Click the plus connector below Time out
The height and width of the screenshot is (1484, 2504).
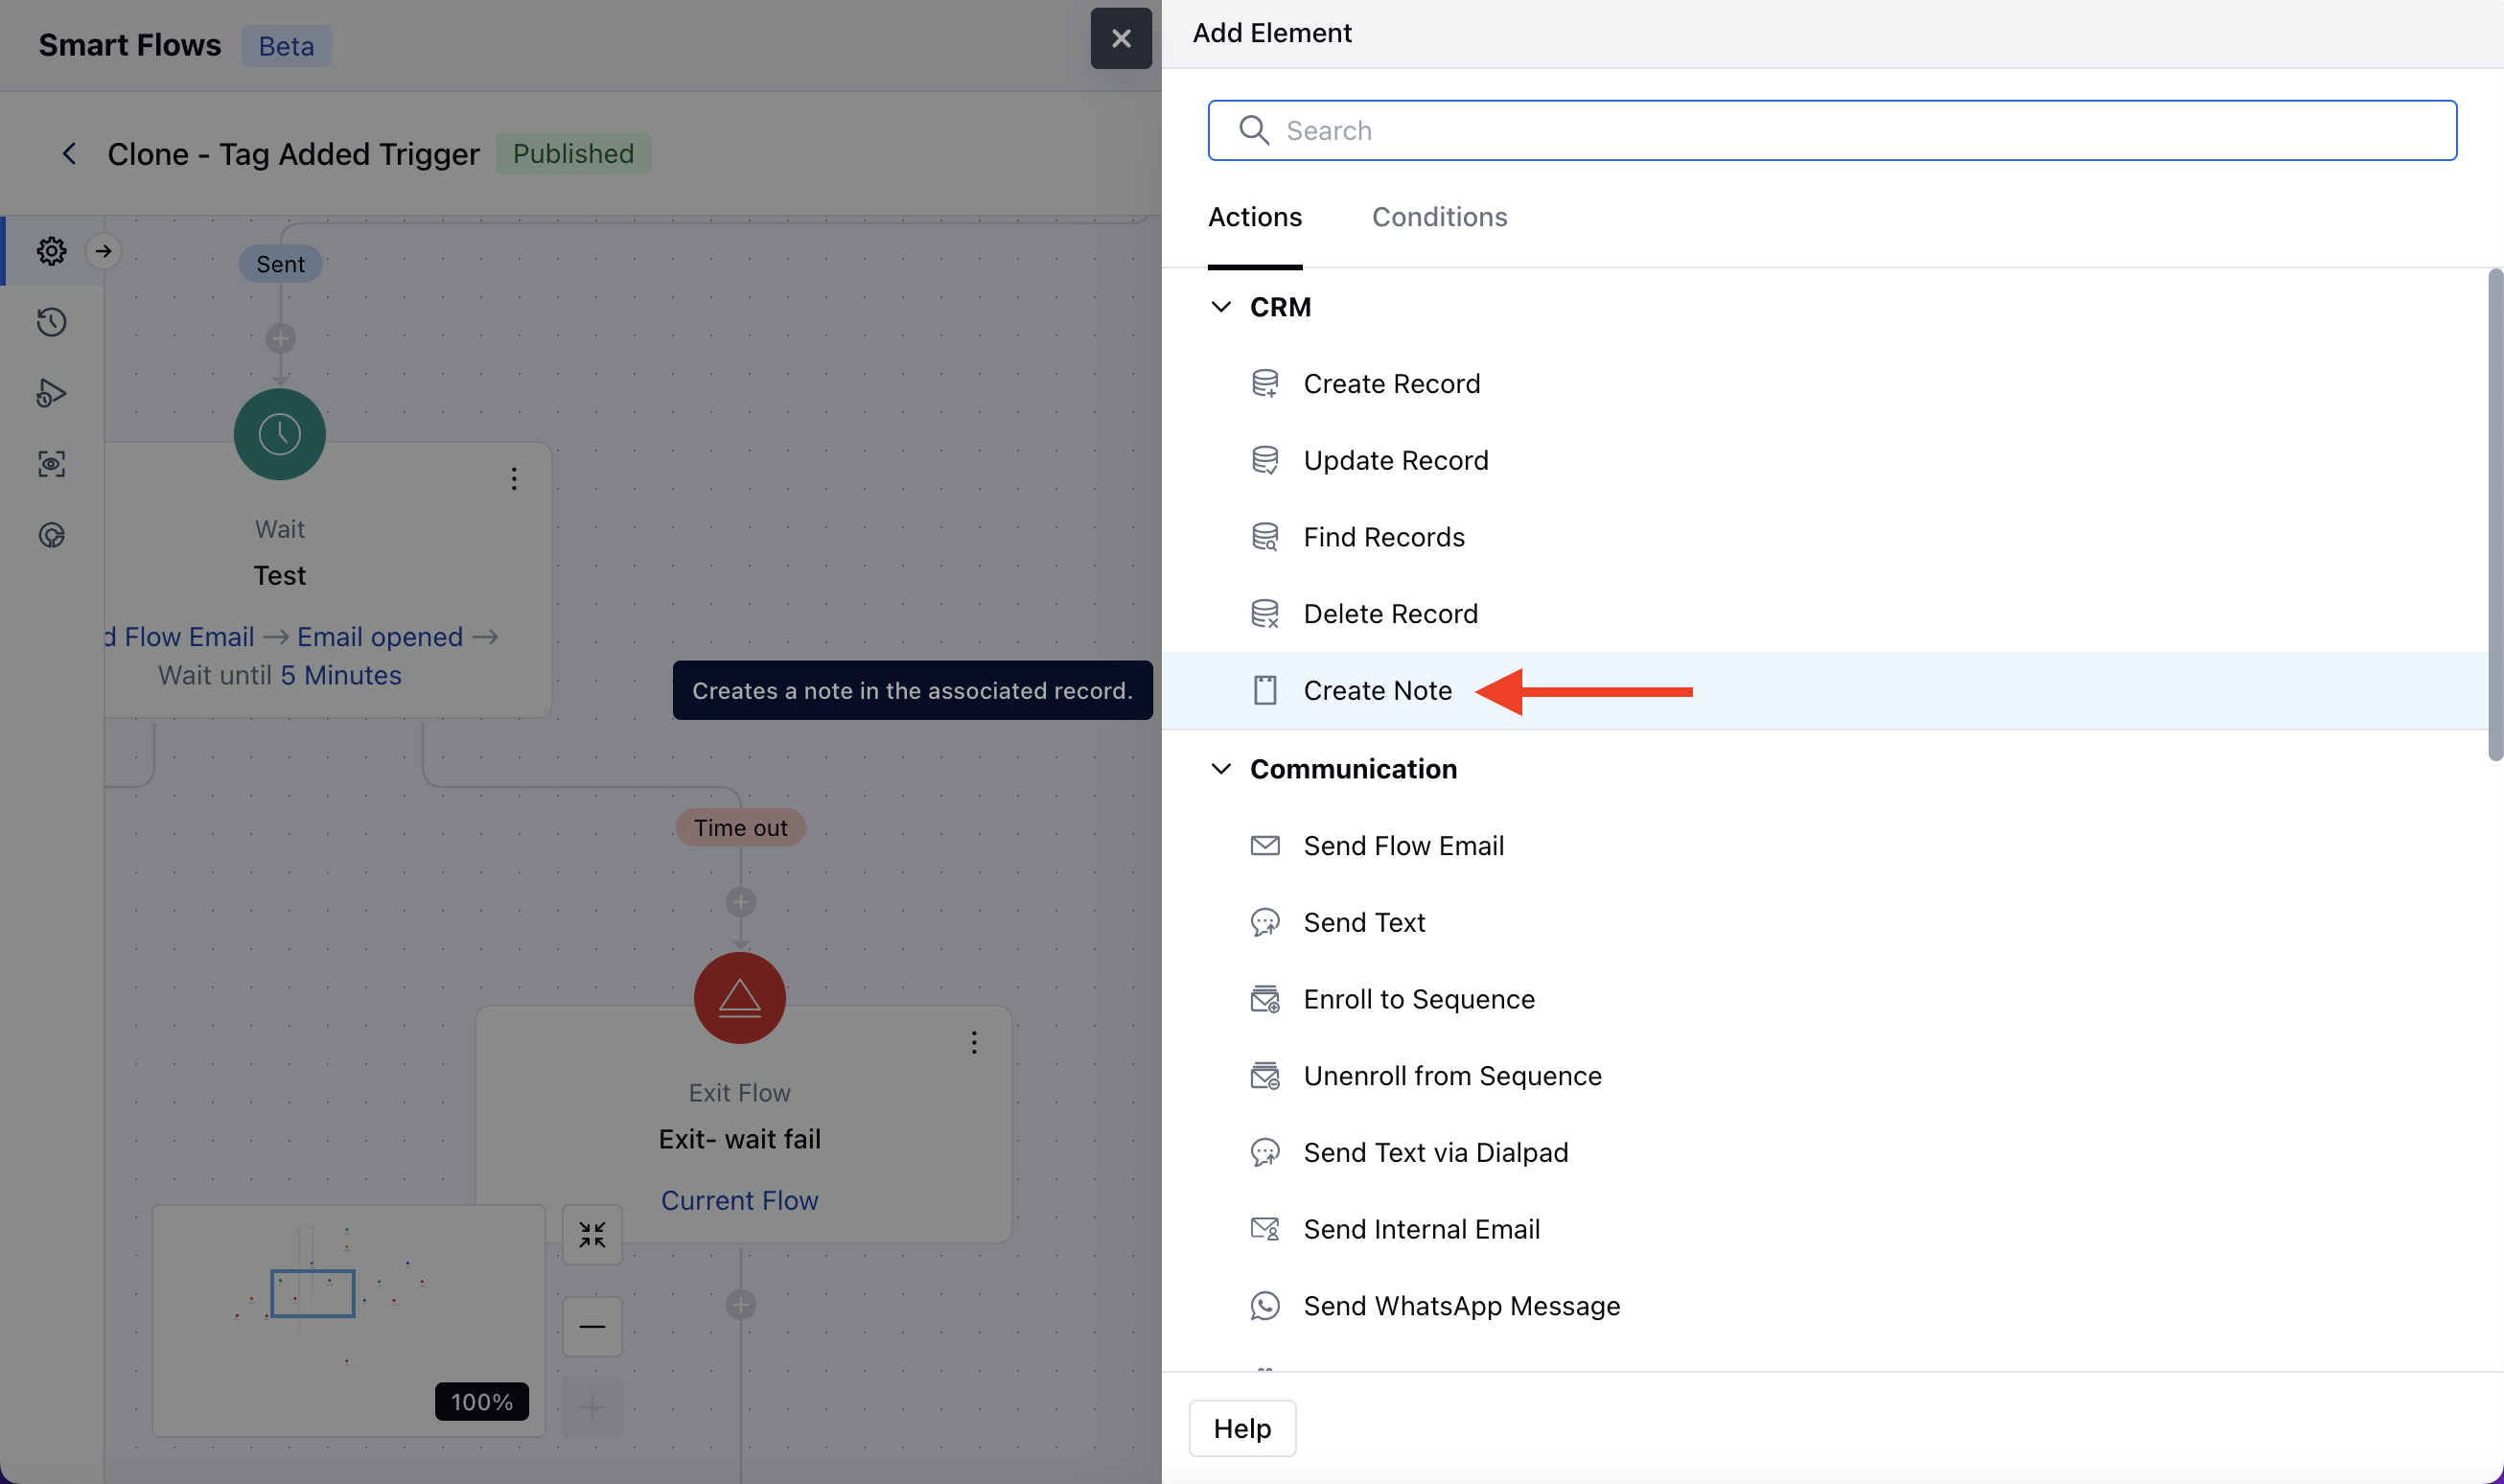point(740,902)
